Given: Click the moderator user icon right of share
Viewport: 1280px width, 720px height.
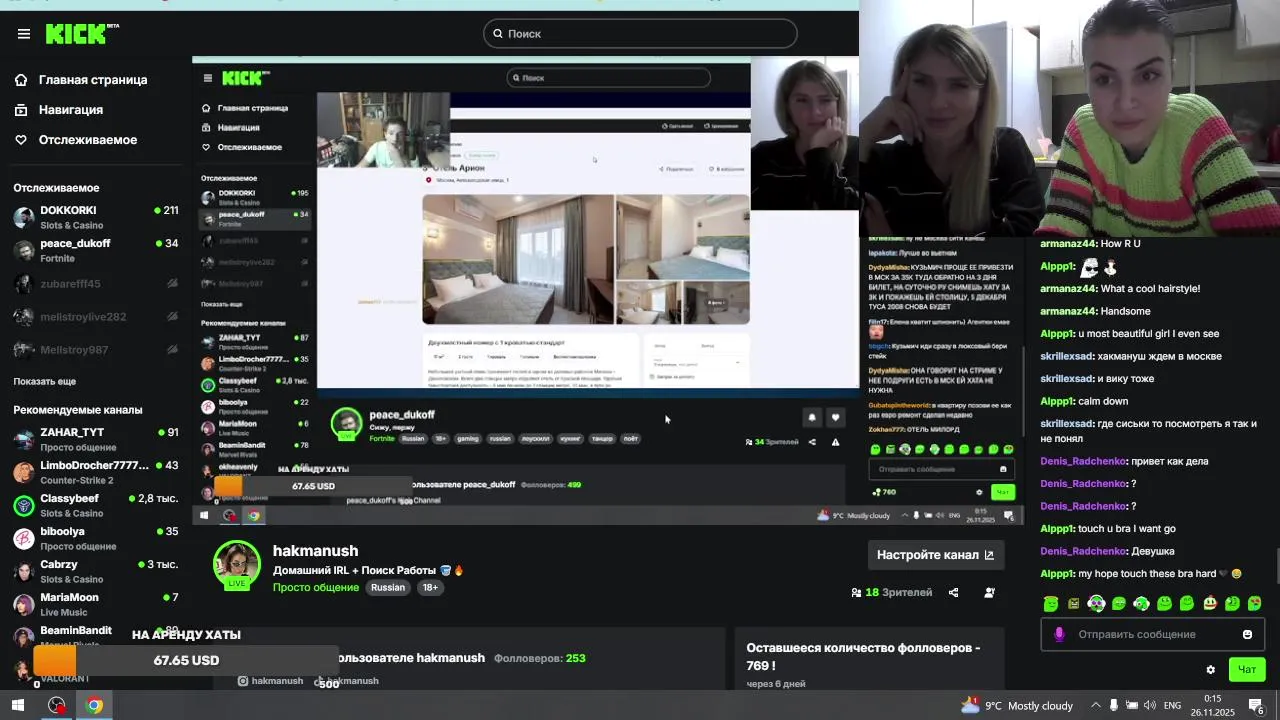Looking at the screenshot, I should coord(989,592).
